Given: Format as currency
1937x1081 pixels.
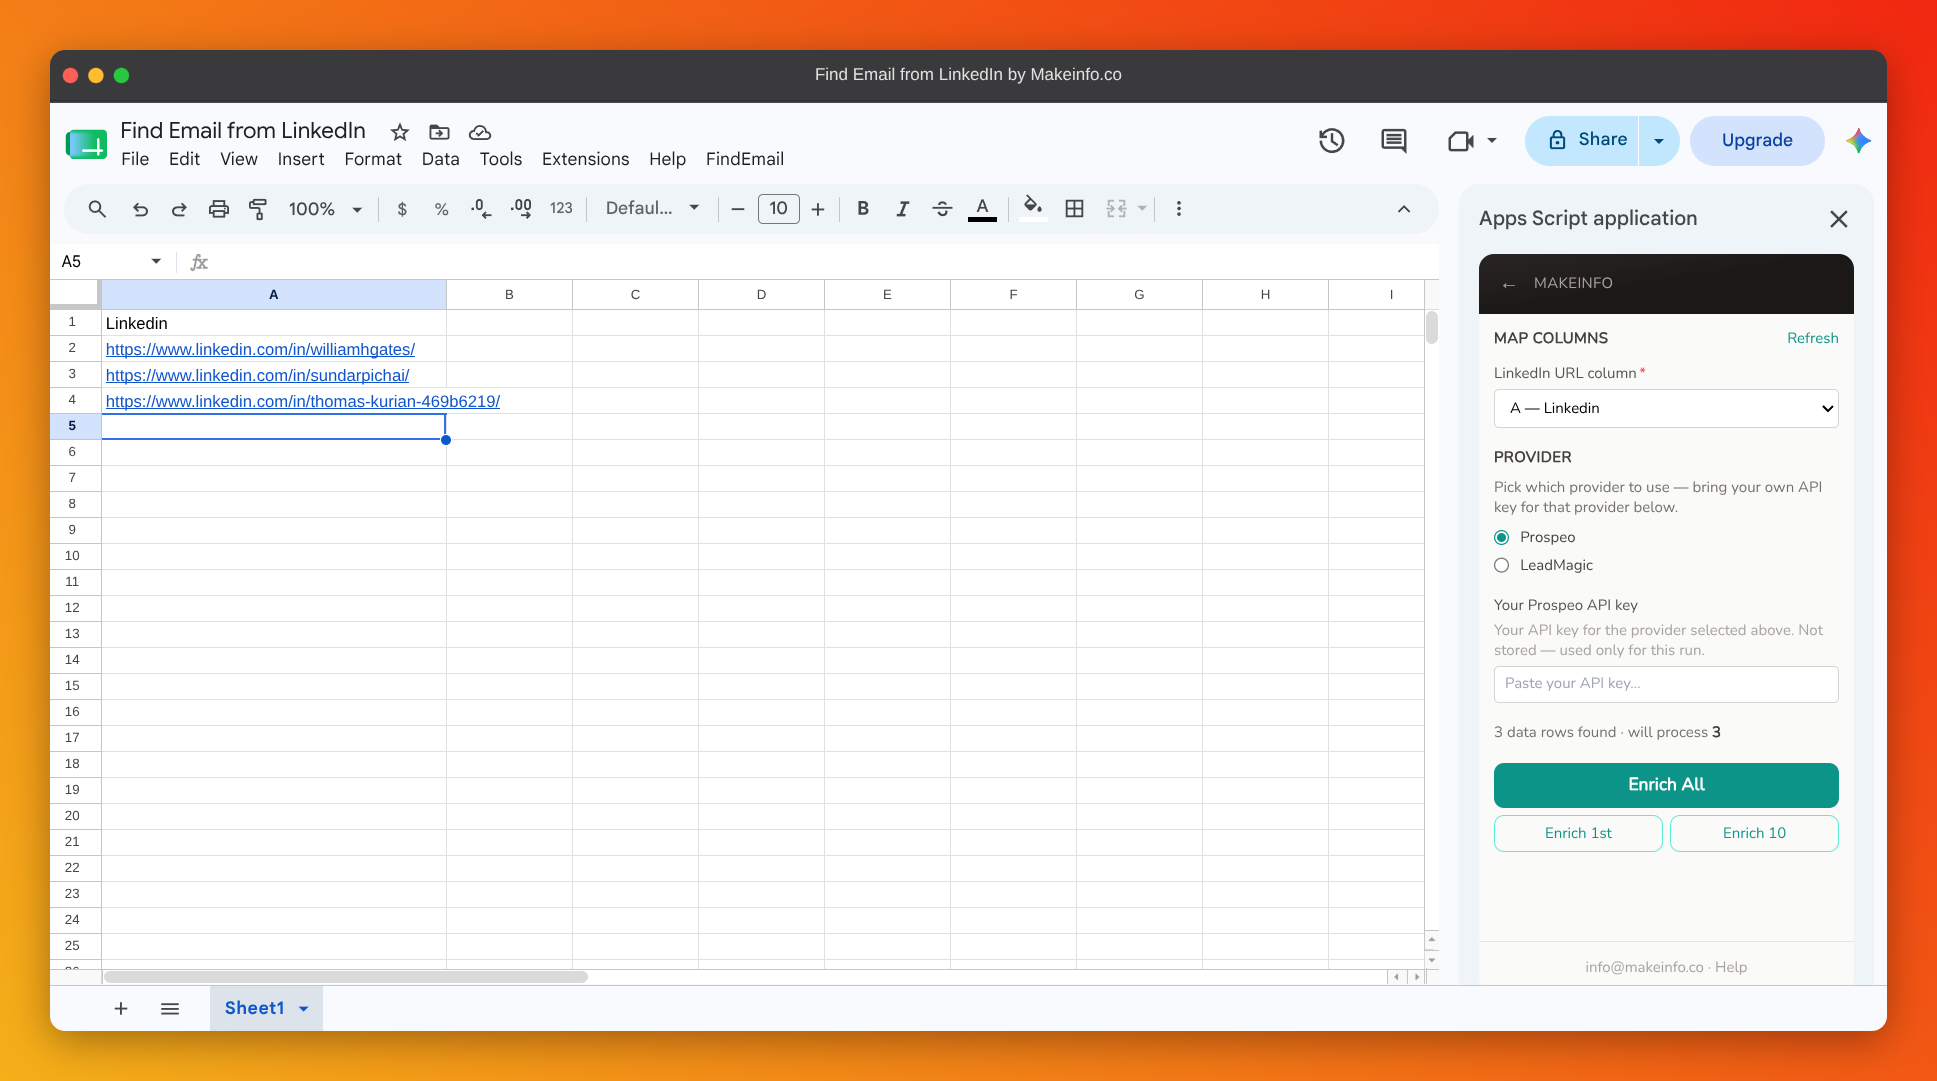Looking at the screenshot, I should click(402, 209).
